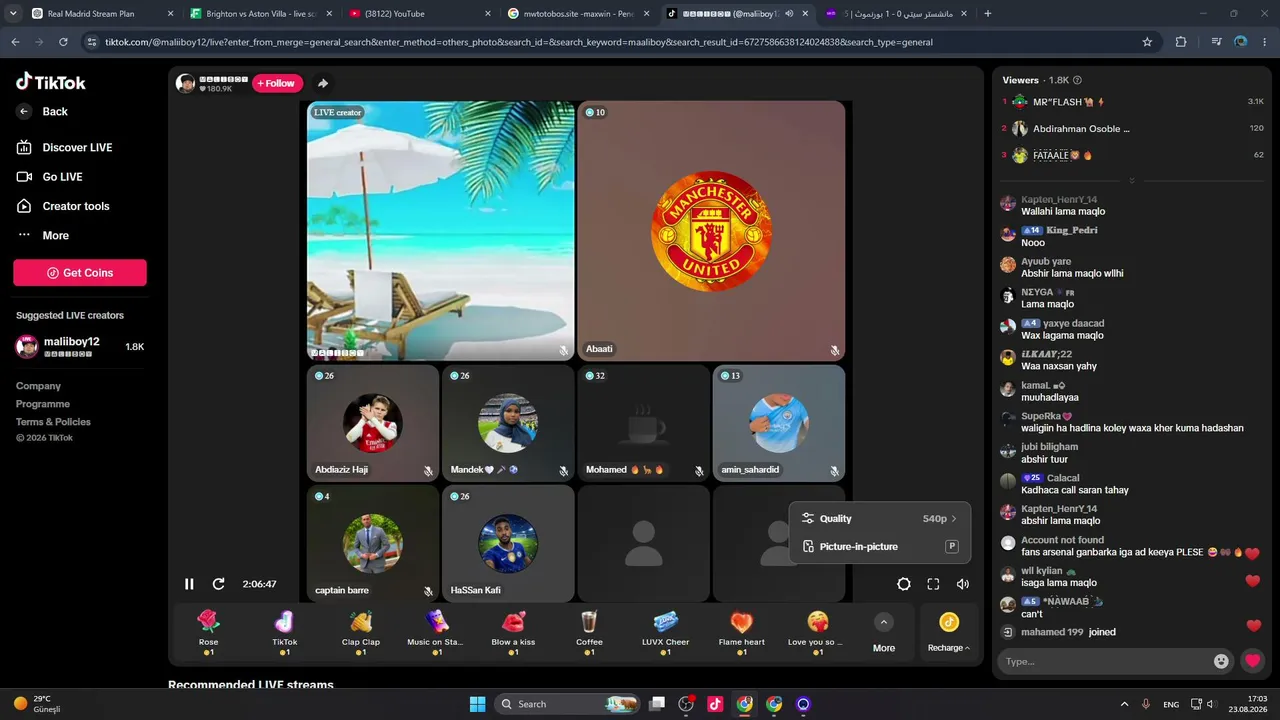Viewport: 1280px width, 720px height.
Task: Click the taskbar Search box
Action: tap(568, 704)
